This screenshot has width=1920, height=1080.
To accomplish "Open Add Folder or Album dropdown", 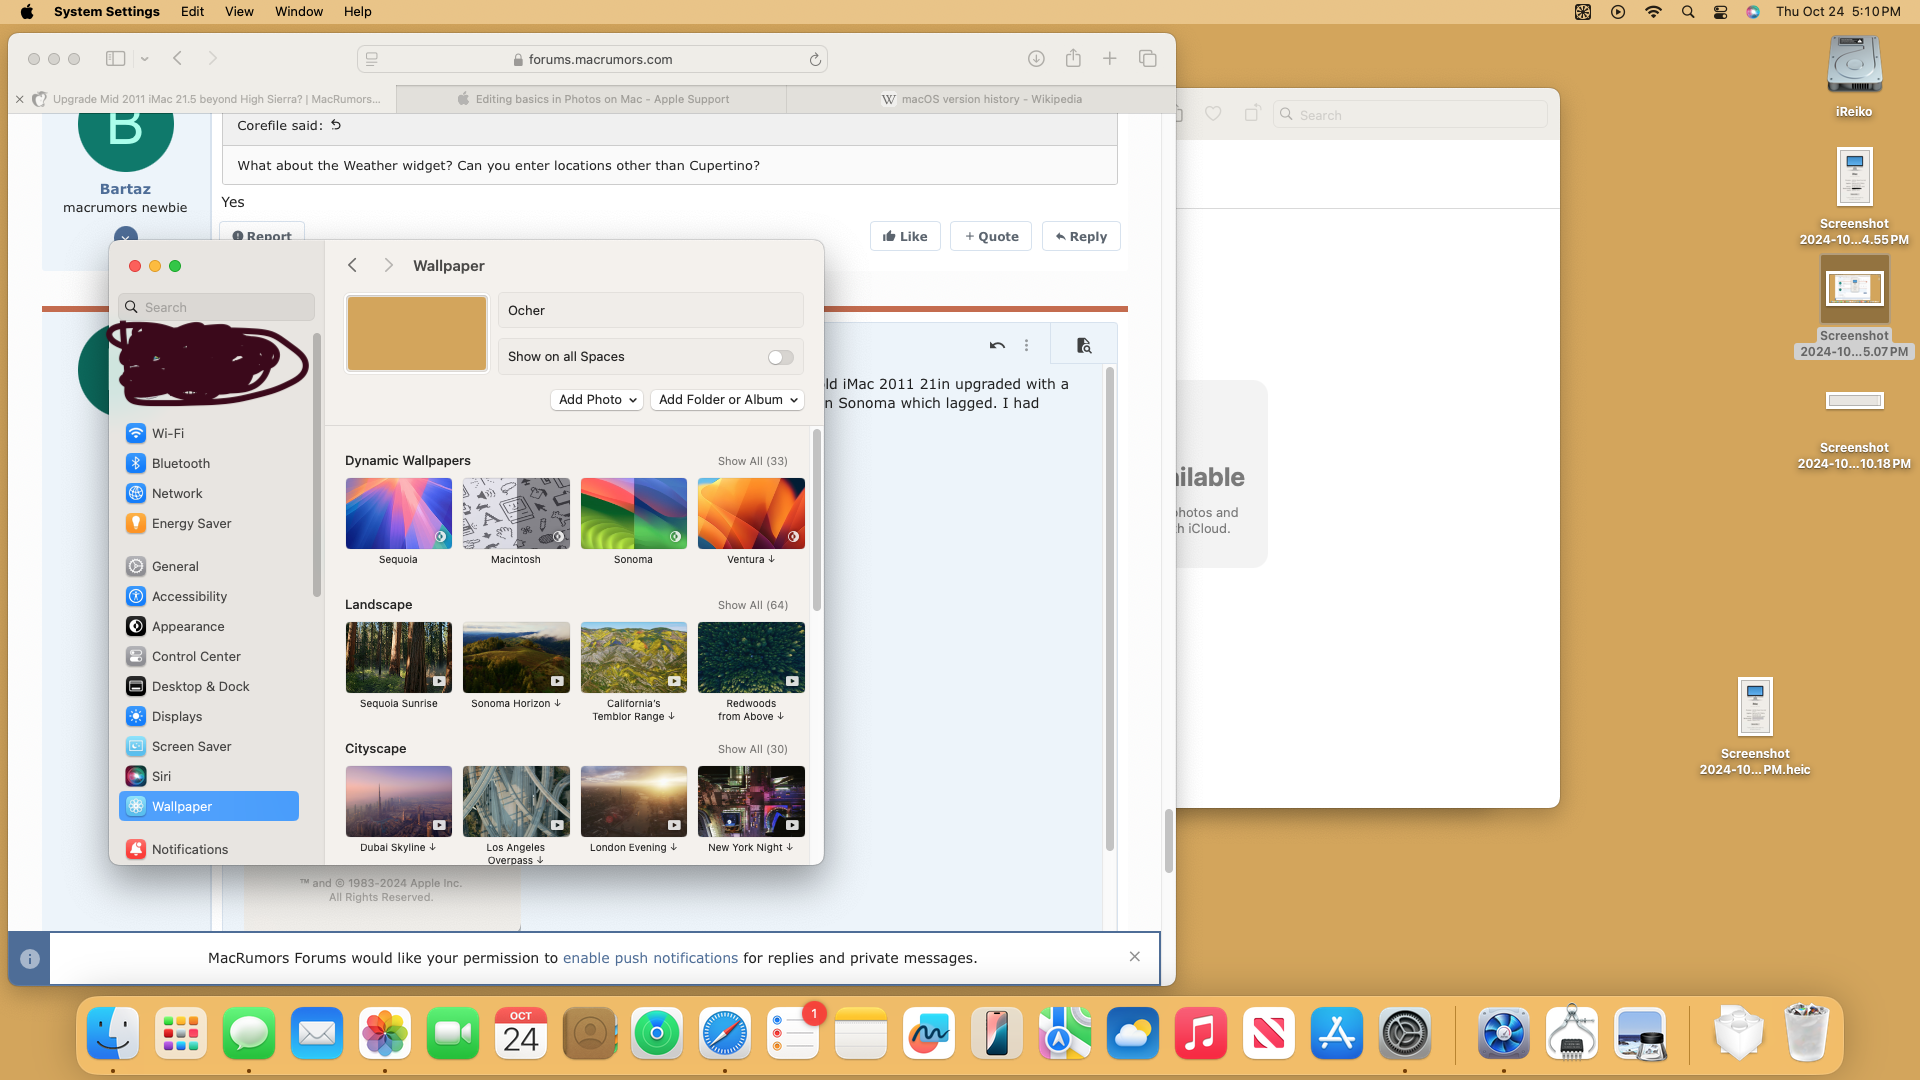I will [727, 399].
